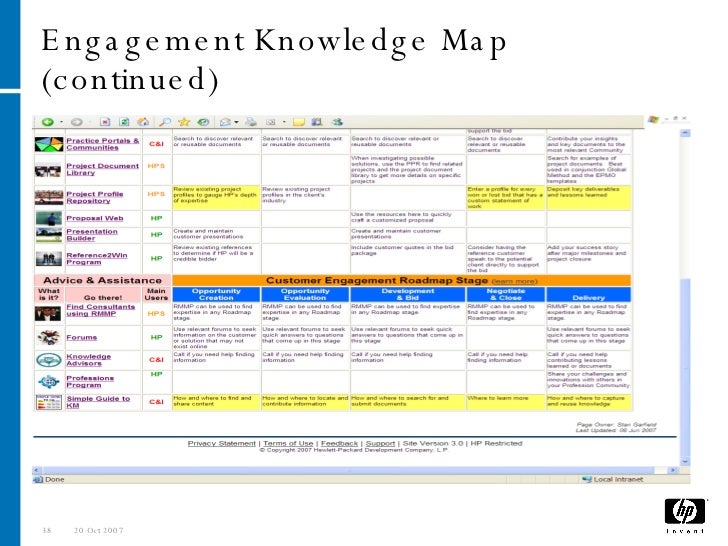Image resolution: width=728 pixels, height=546 pixels.
Task: Open the Terms of Use footer link
Action: (288, 443)
